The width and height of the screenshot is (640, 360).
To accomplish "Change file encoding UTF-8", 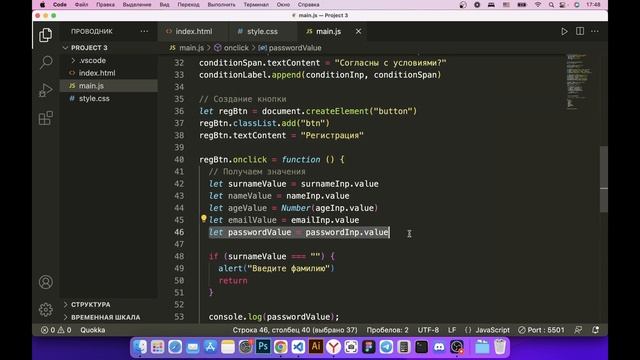I will [428, 330].
